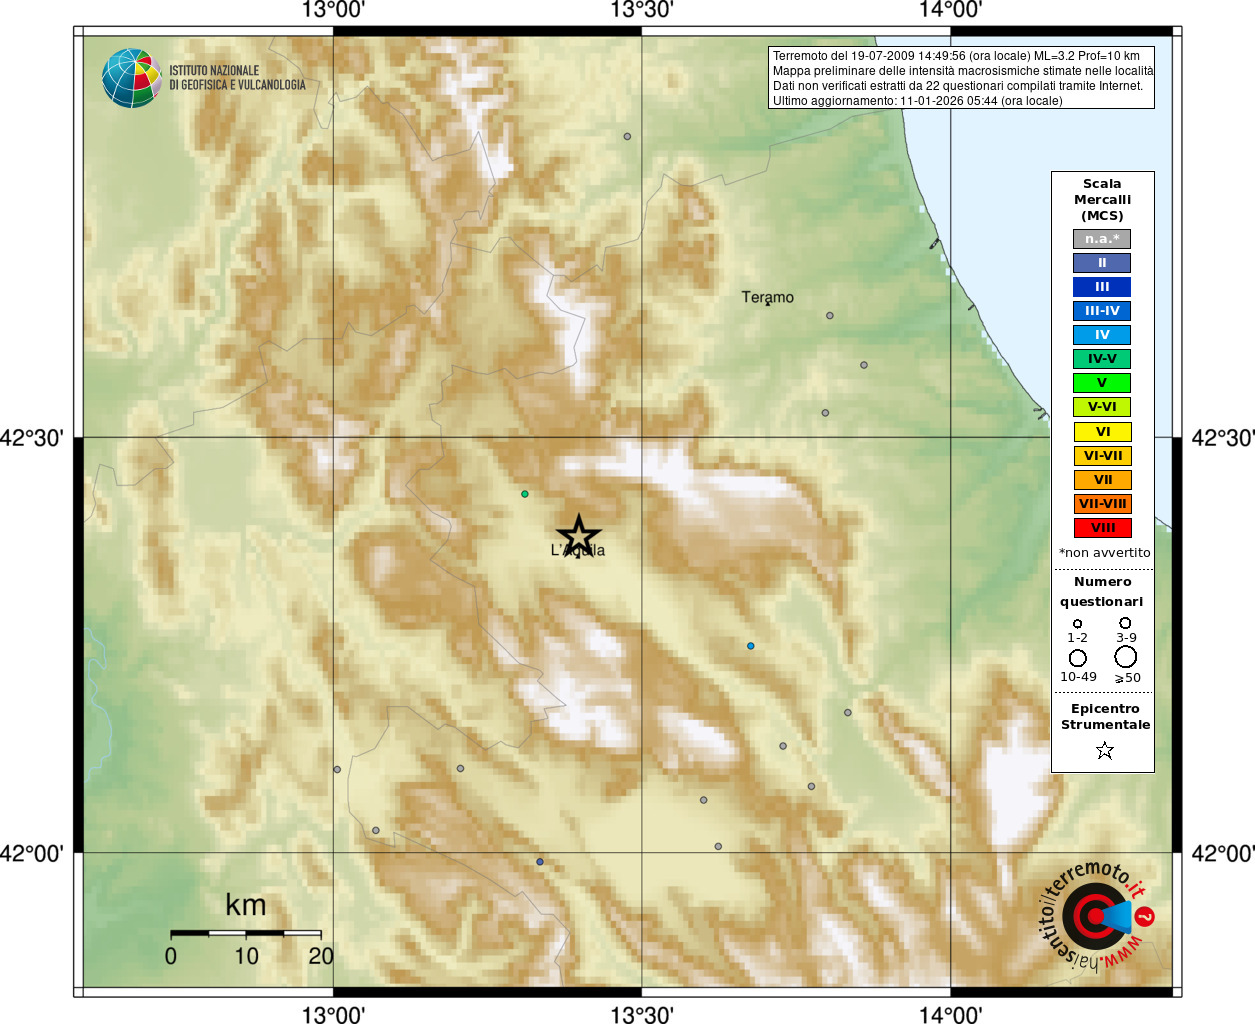Select the VI-VII legend swatch
Viewport: 1255px width, 1024px height.
coord(1102,456)
